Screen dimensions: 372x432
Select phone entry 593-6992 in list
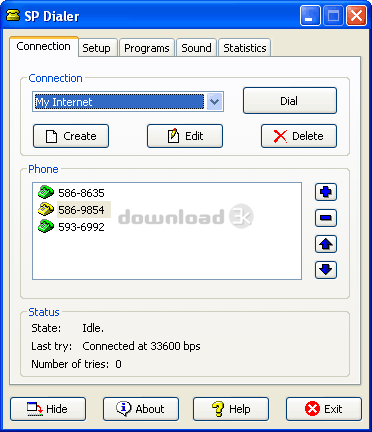(x=81, y=227)
